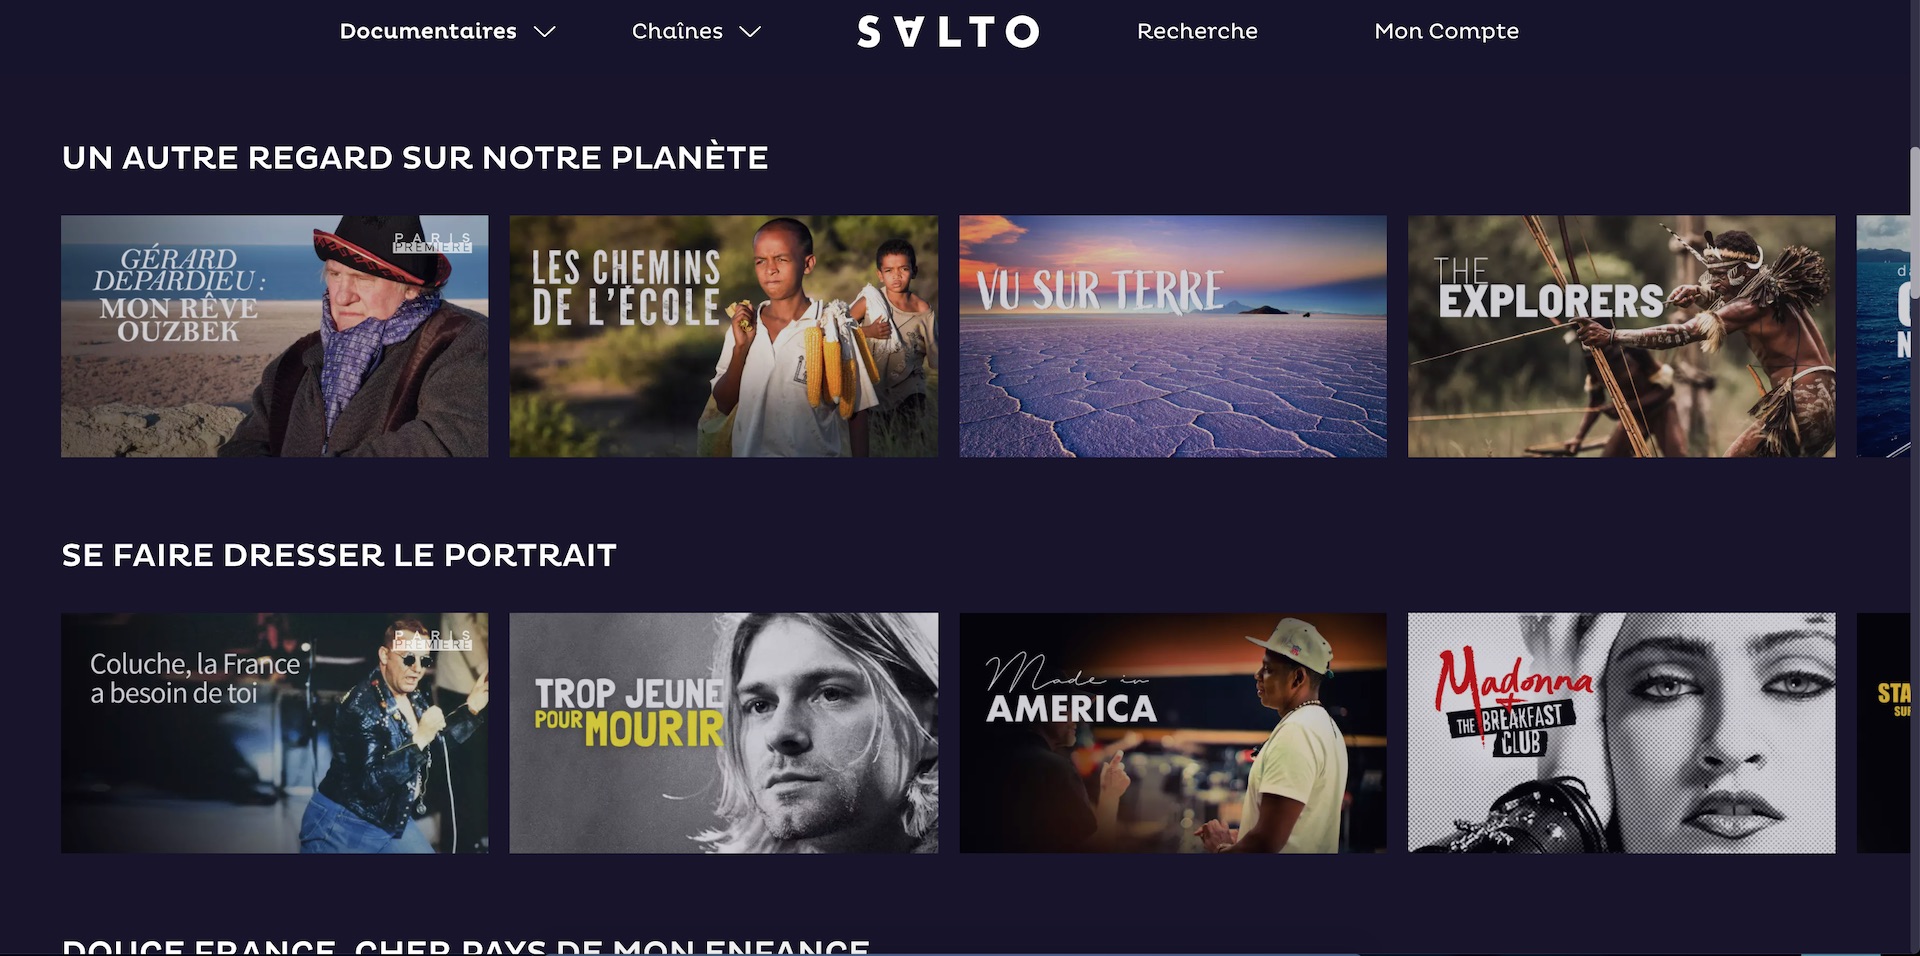Open Coluche, la France a besoin de toi
This screenshot has height=956, width=1920.
[x=275, y=733]
